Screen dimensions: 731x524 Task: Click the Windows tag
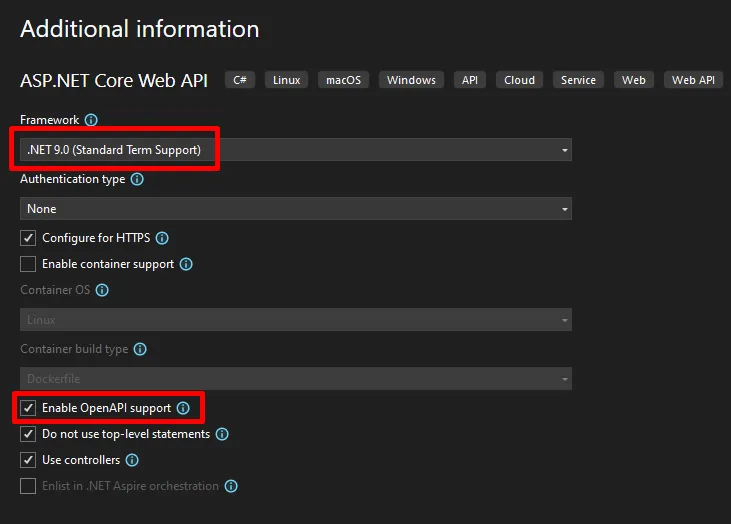pyautogui.click(x=411, y=80)
